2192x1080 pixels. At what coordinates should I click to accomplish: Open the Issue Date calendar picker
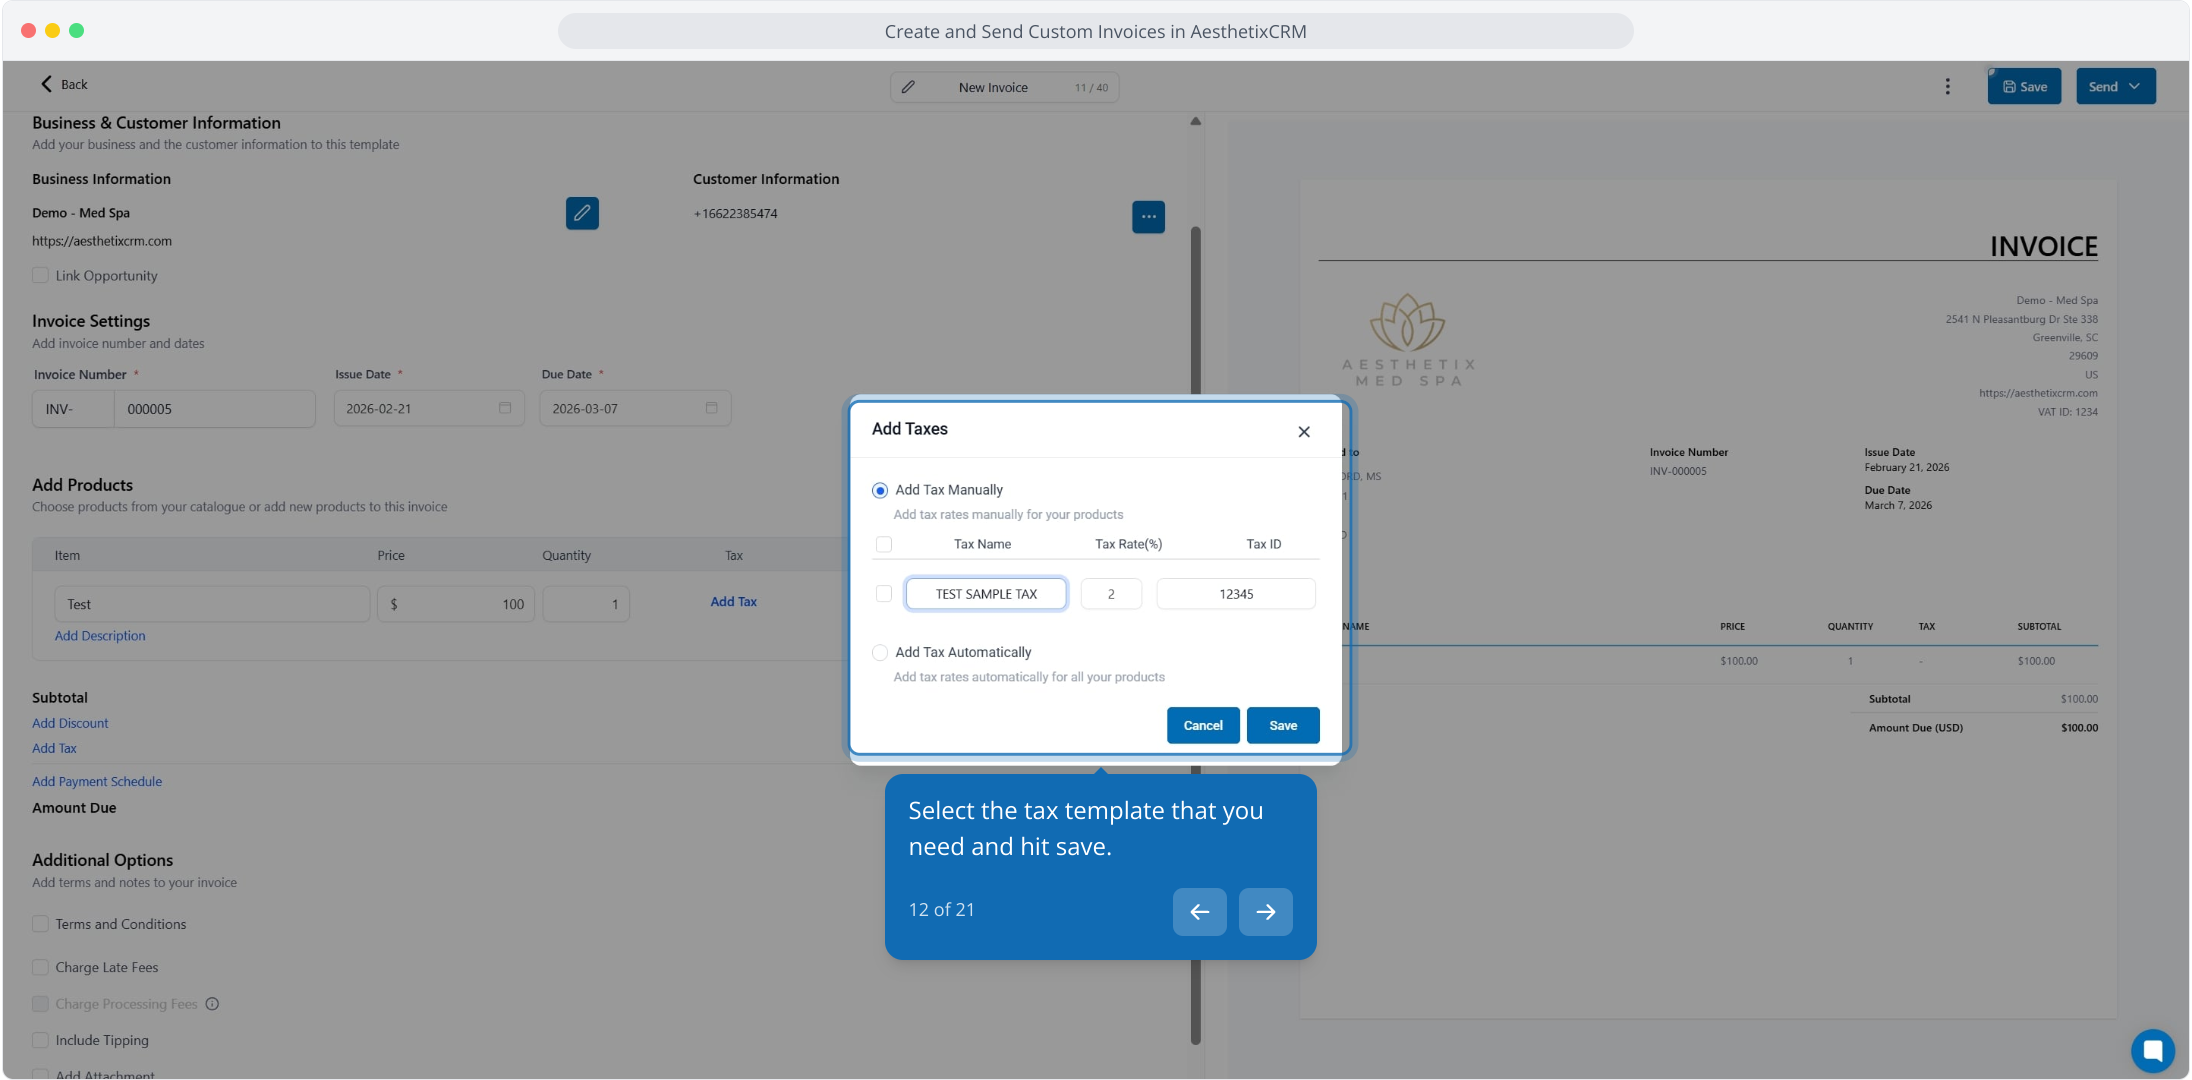[x=505, y=408]
